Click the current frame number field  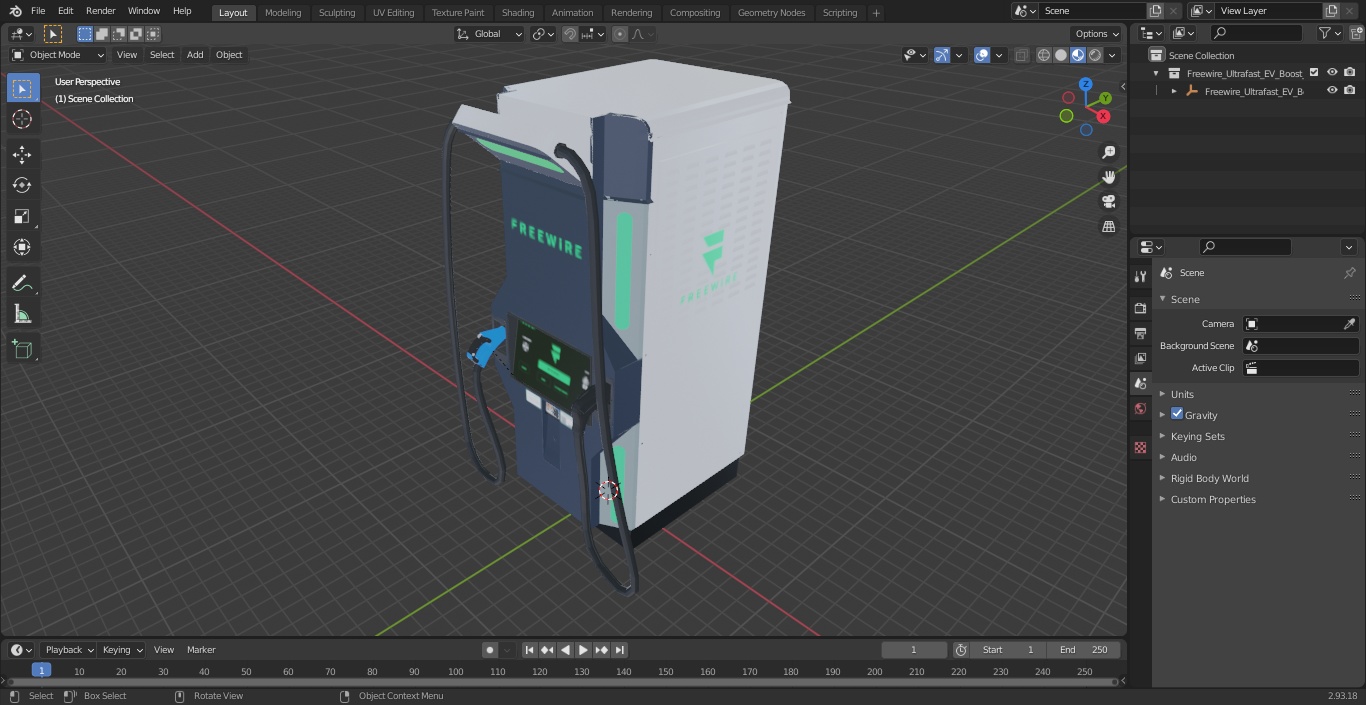(914, 650)
